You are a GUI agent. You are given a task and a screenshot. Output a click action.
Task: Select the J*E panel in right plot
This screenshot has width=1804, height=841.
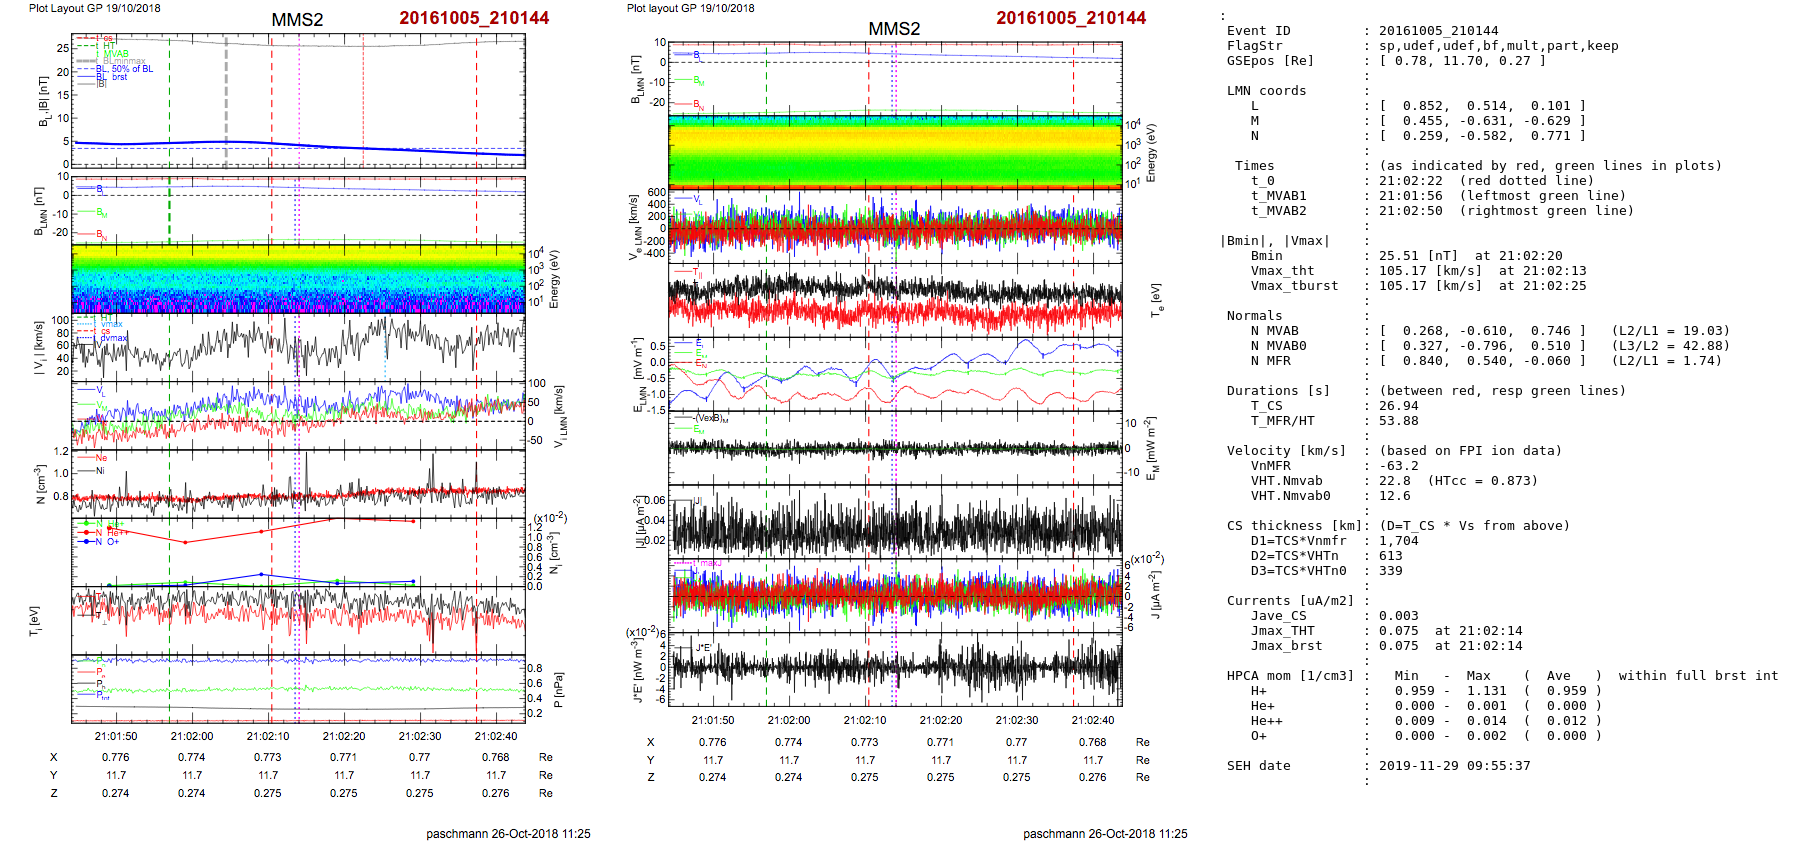pos(895,667)
